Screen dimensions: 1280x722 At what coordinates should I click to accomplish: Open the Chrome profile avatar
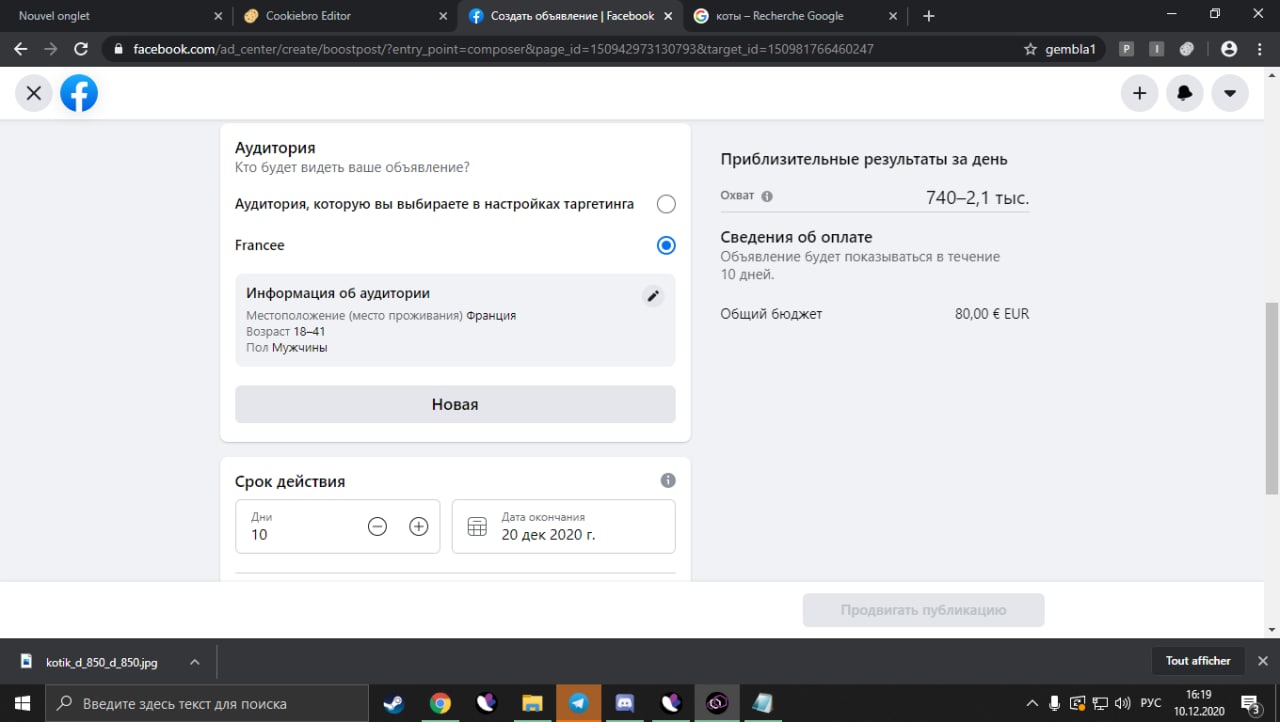click(1229, 48)
